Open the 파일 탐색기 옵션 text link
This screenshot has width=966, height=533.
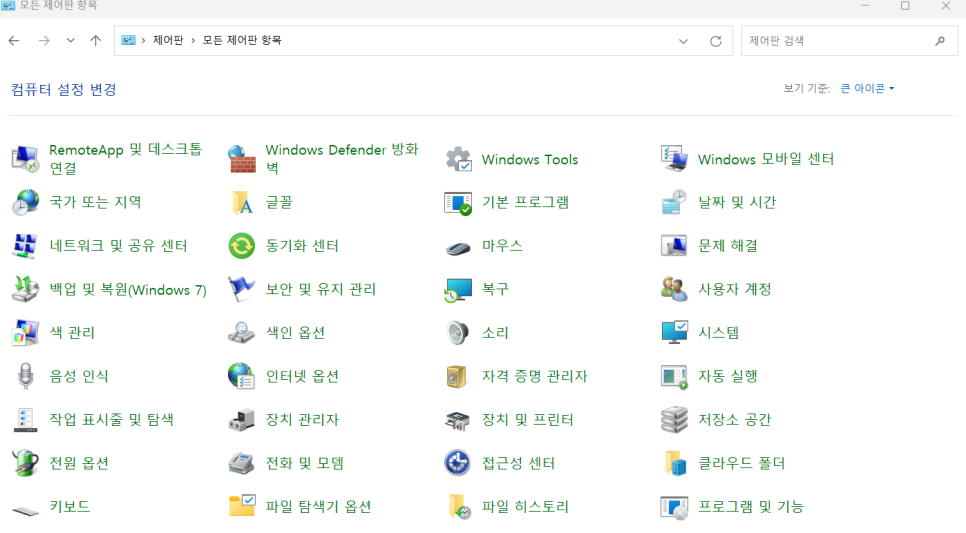click(x=318, y=507)
